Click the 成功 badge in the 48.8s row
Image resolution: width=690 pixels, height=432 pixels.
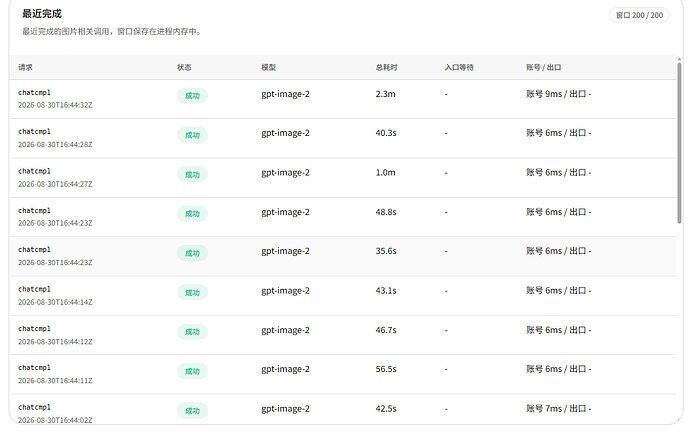192,214
